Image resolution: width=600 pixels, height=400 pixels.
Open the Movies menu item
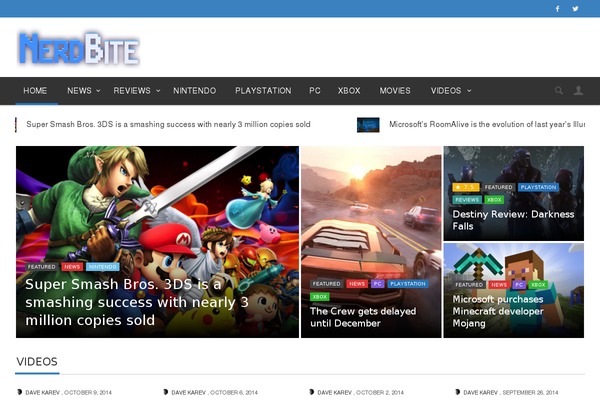coord(395,91)
